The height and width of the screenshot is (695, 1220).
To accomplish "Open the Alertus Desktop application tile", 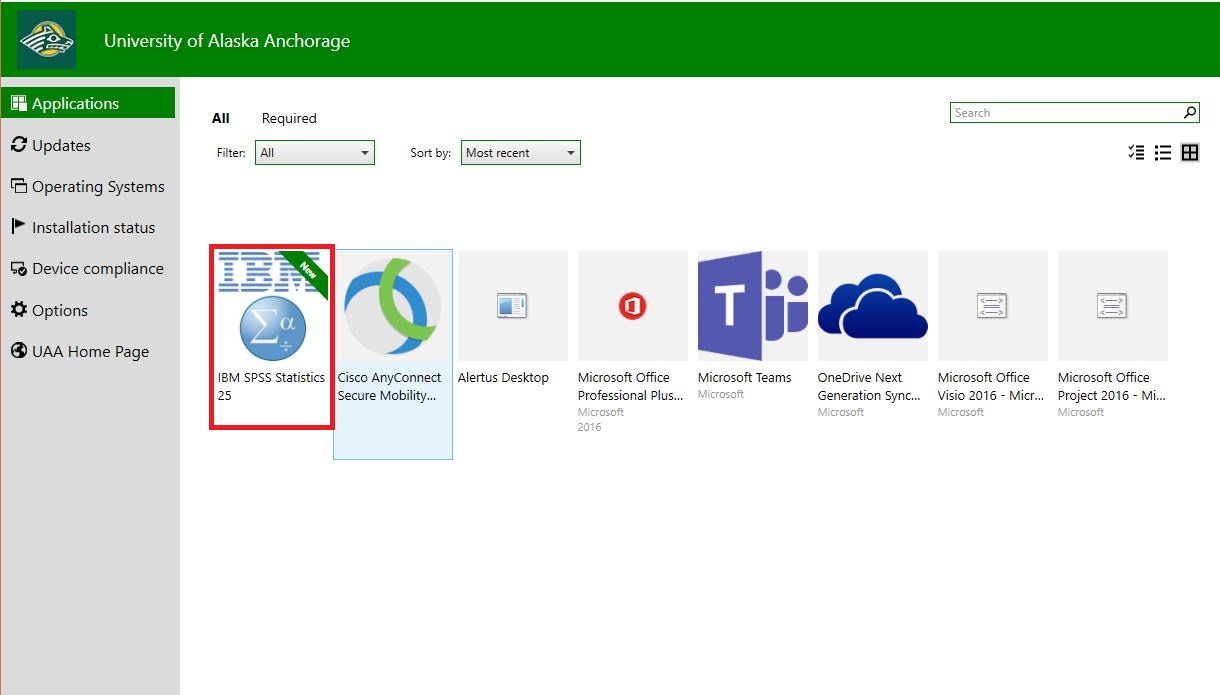I will 512,306.
